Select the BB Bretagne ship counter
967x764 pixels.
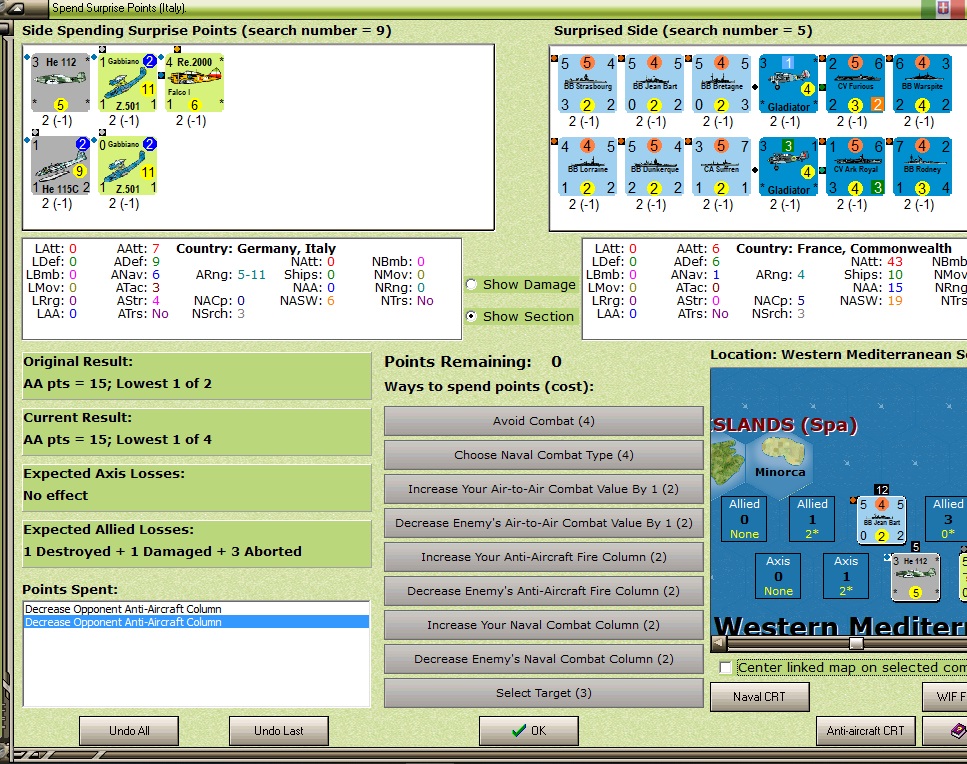point(722,83)
